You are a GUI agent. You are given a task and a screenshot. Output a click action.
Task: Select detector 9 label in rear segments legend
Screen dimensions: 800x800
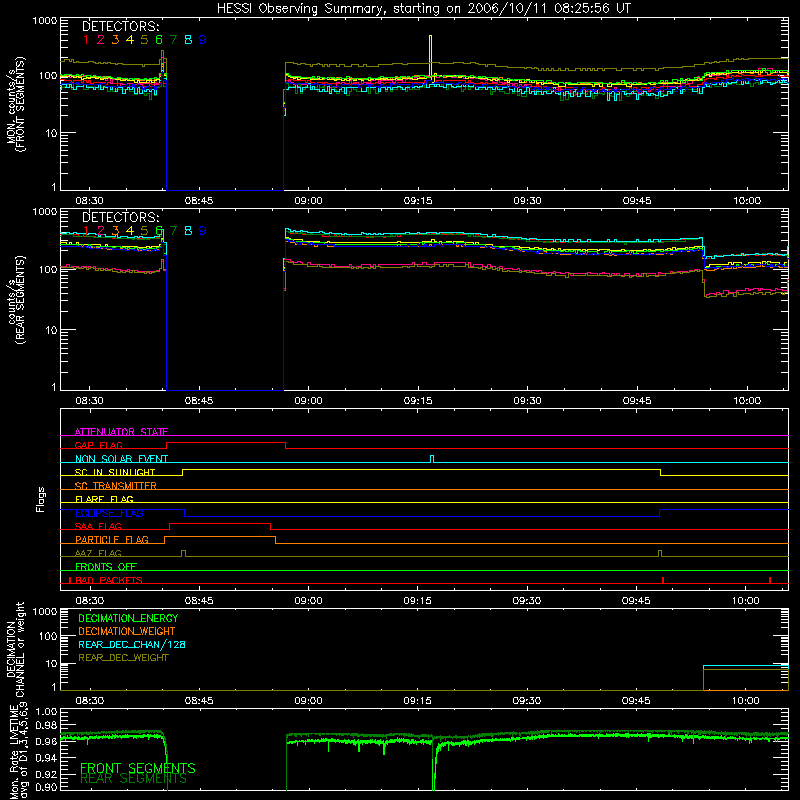click(203, 231)
